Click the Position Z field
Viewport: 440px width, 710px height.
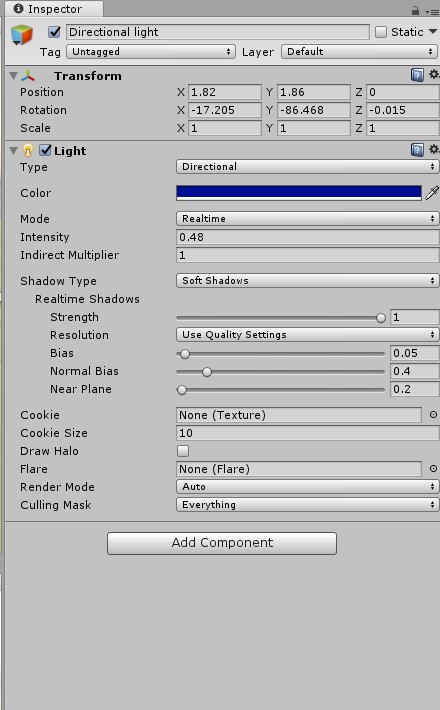click(403, 92)
